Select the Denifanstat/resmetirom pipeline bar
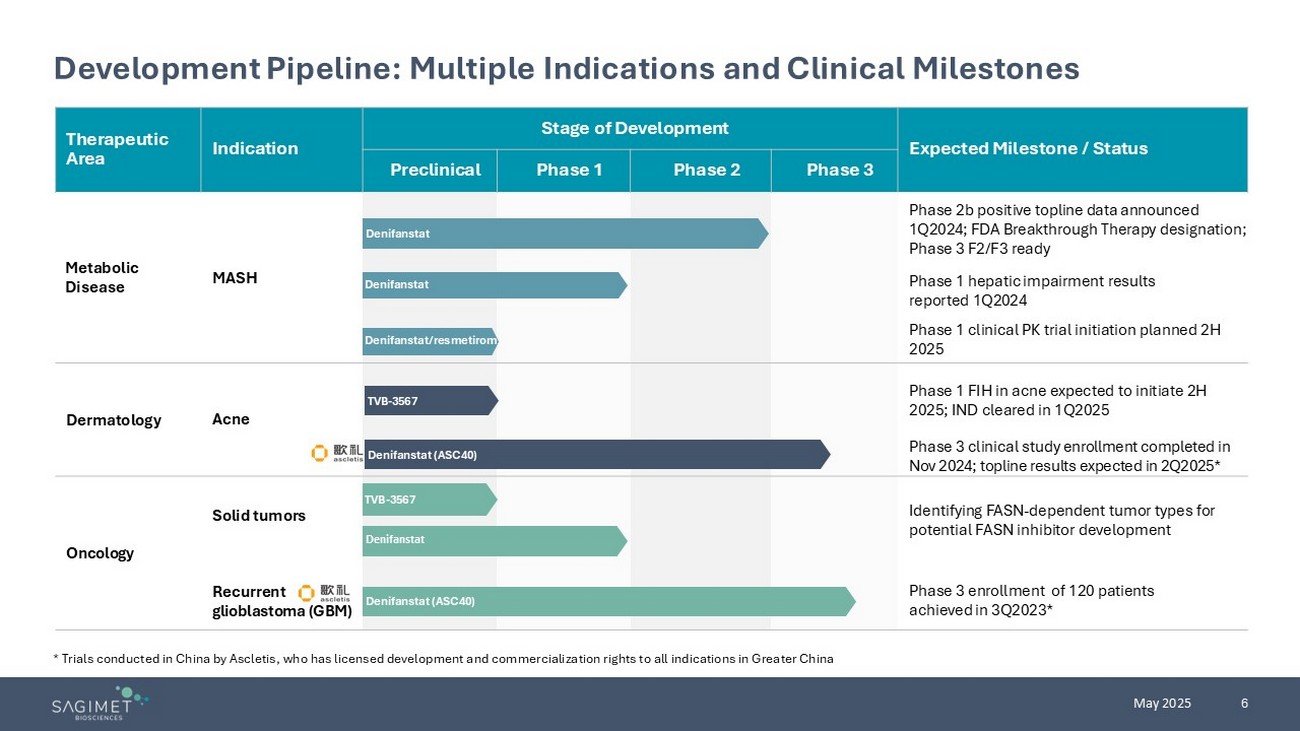1300x731 pixels. (430, 341)
